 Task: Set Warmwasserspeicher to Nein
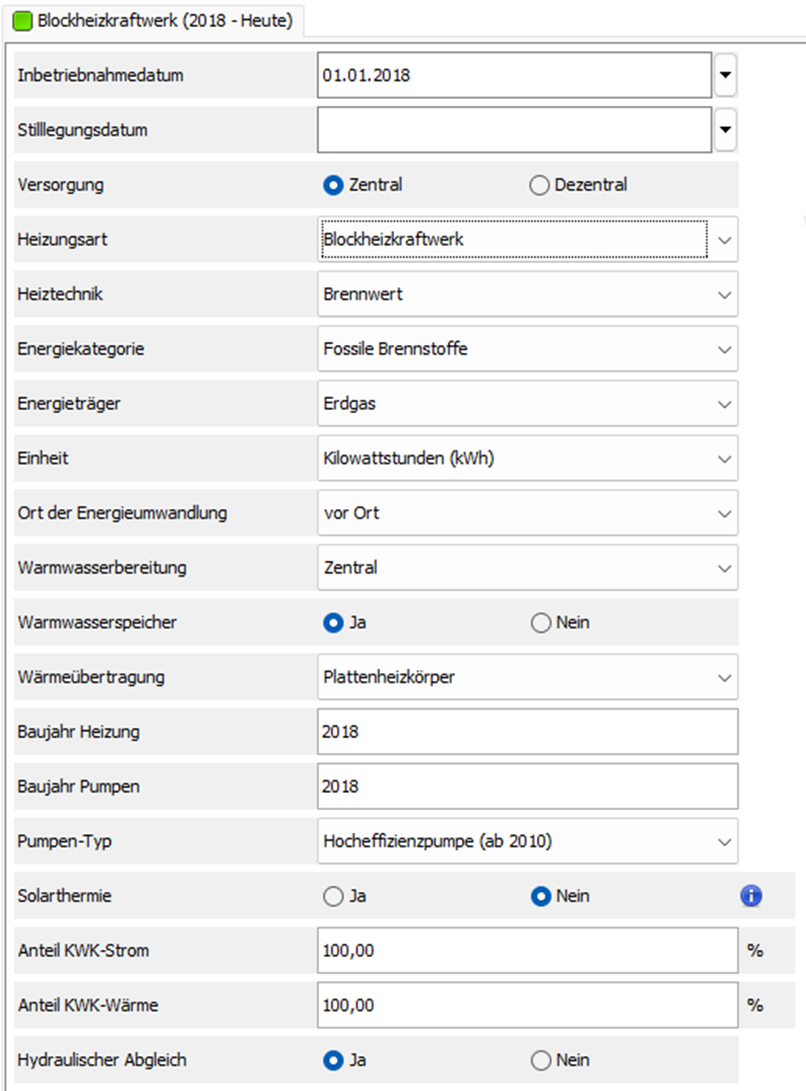(541, 623)
